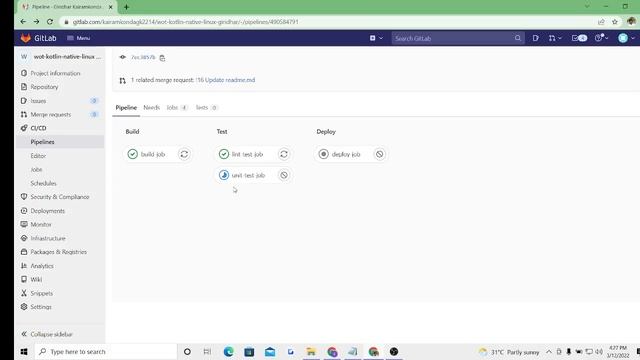Open Monitor in sidebar
Image resolution: width=640 pixels, height=360 pixels.
pos(41,224)
